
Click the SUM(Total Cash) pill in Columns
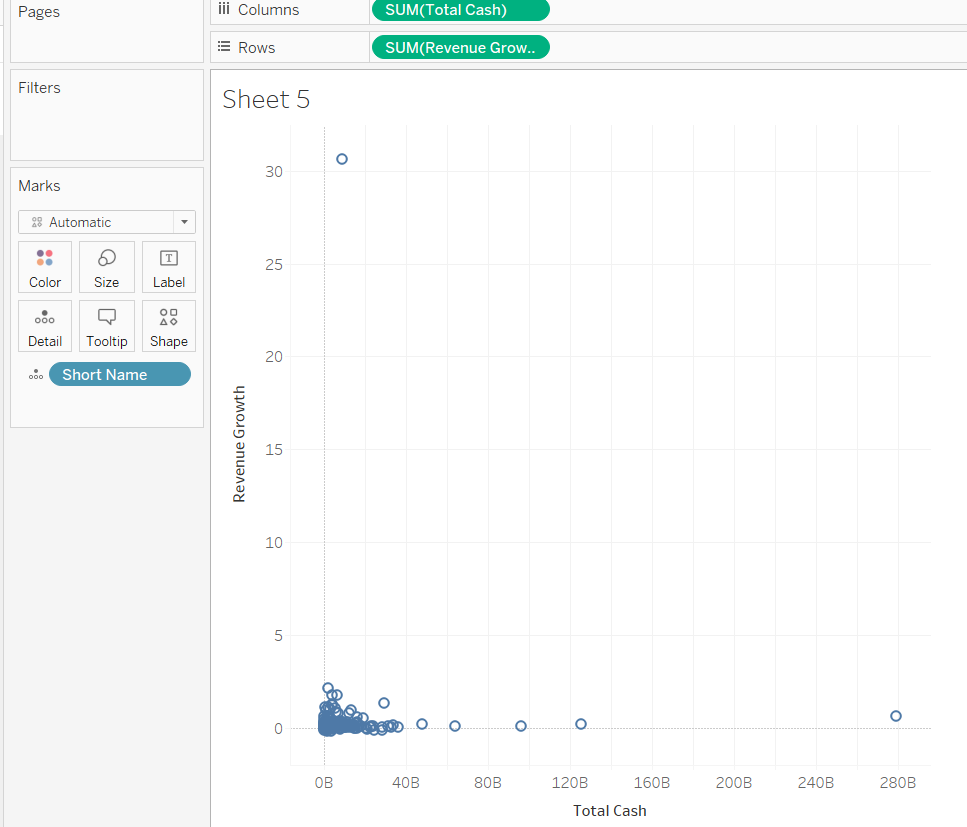tap(459, 10)
